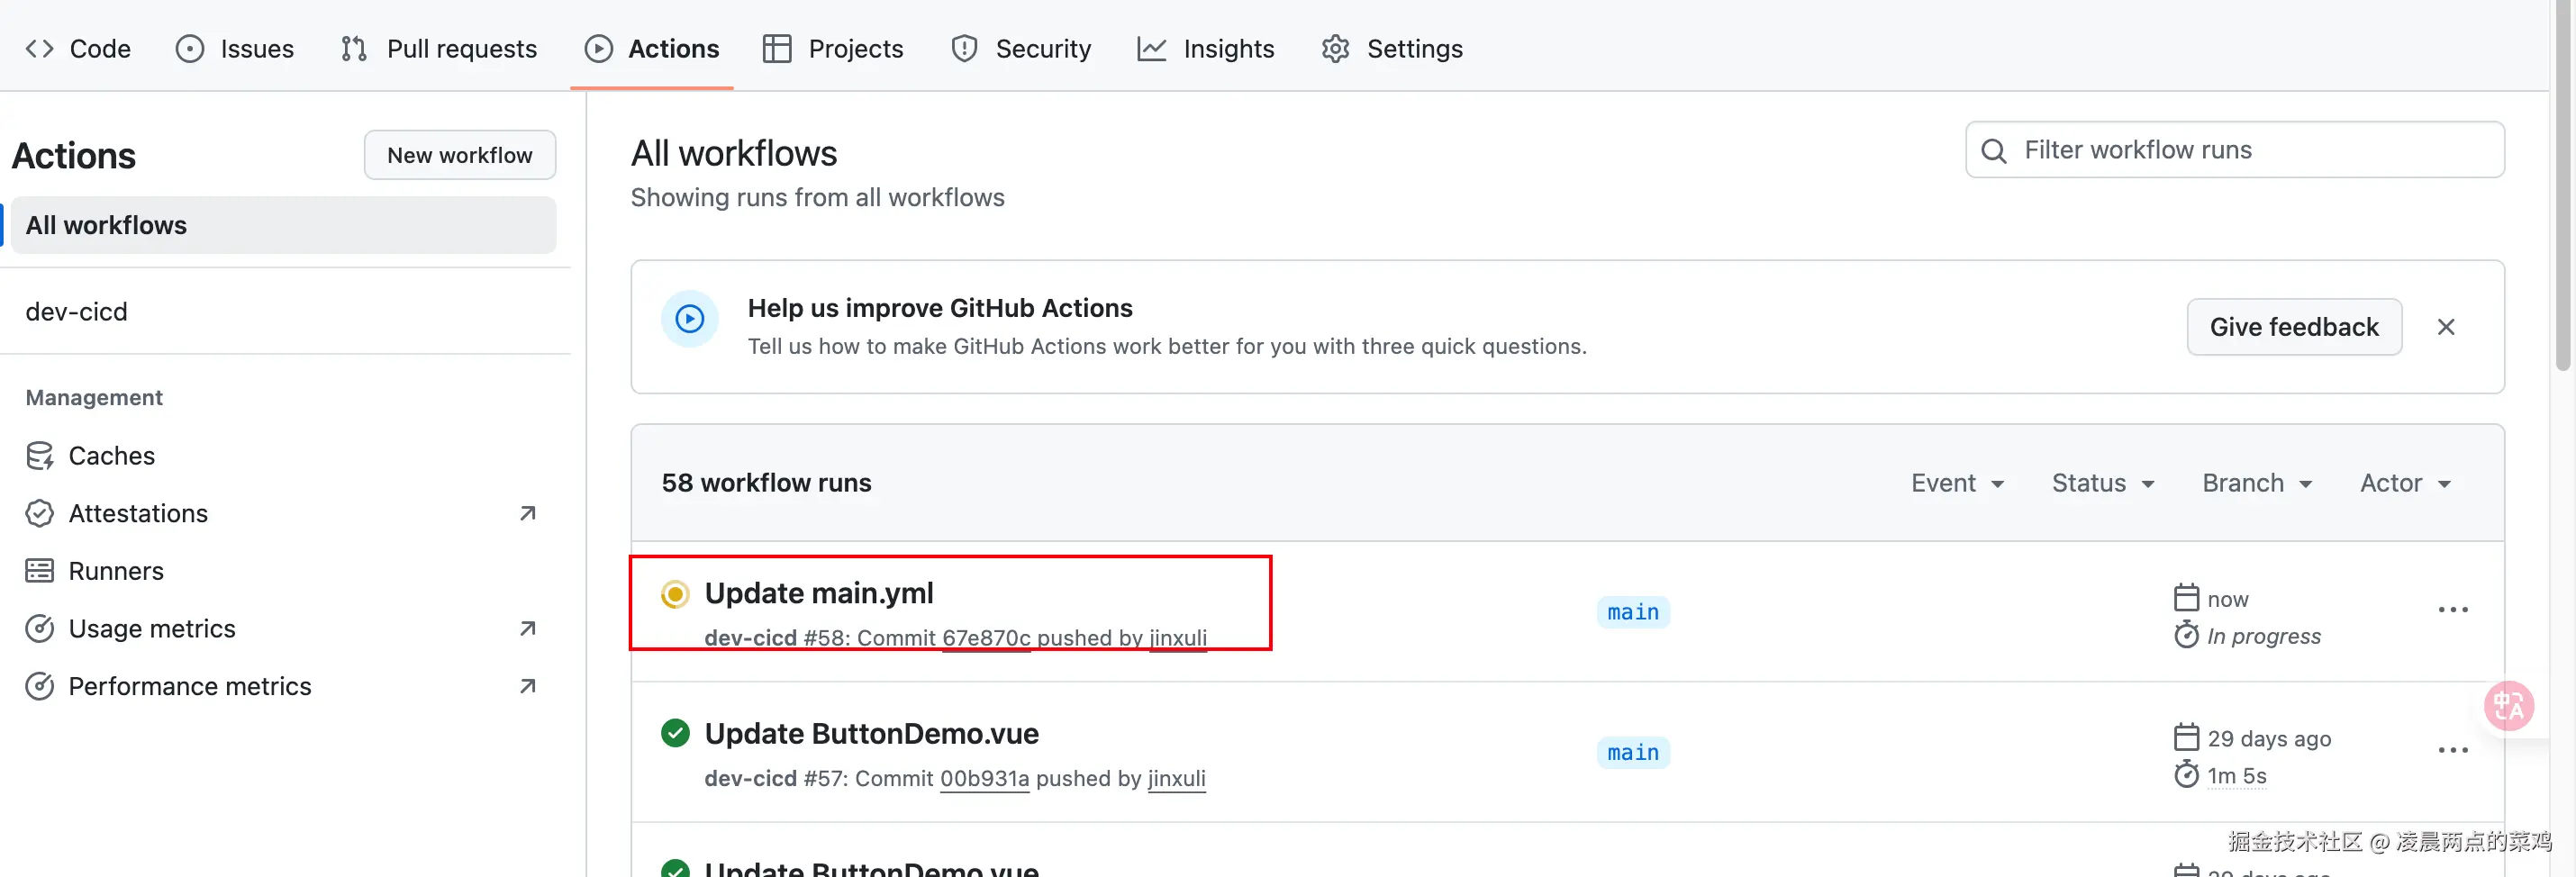Open options menu for 29-days-ago ButtonDemo run
Image resolution: width=2576 pixels, height=877 pixels.
[2452, 750]
